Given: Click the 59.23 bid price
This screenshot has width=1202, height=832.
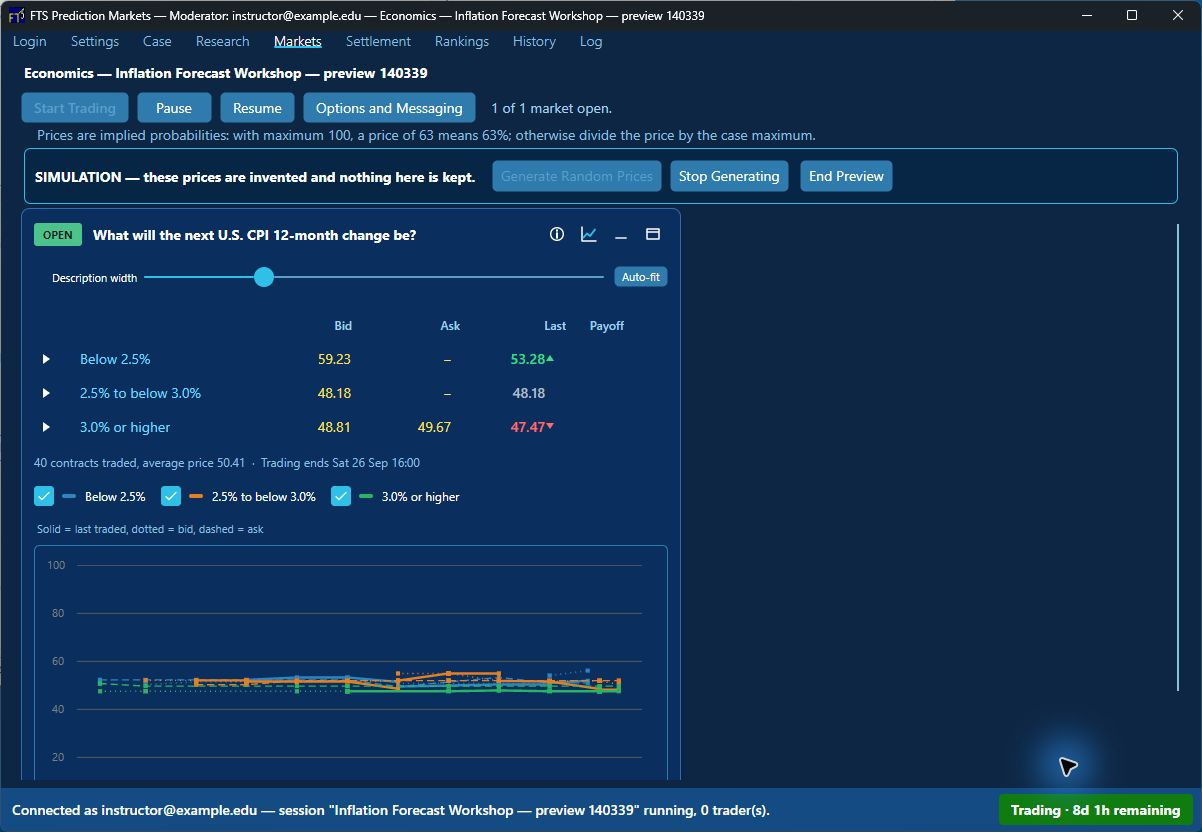Looking at the screenshot, I should (x=334, y=359).
